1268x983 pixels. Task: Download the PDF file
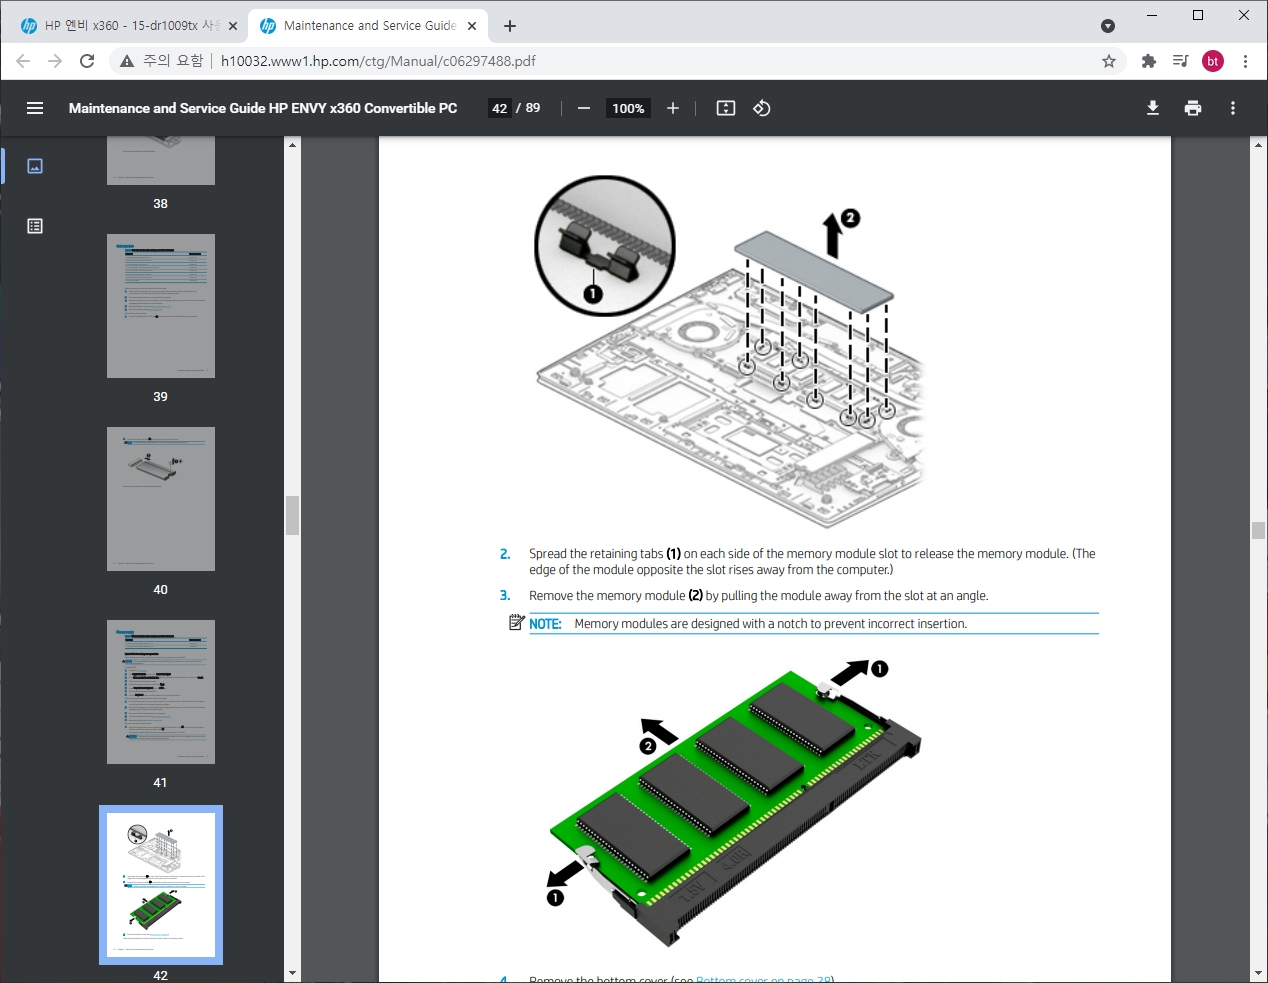tap(1153, 108)
